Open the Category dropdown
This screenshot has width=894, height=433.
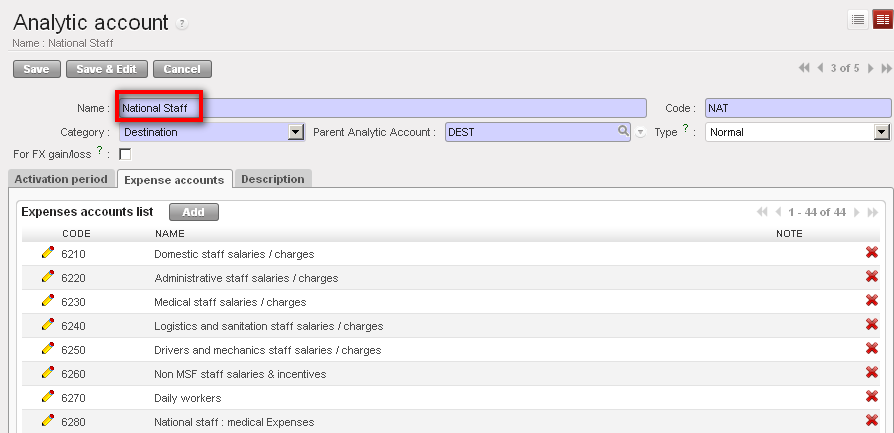(295, 131)
